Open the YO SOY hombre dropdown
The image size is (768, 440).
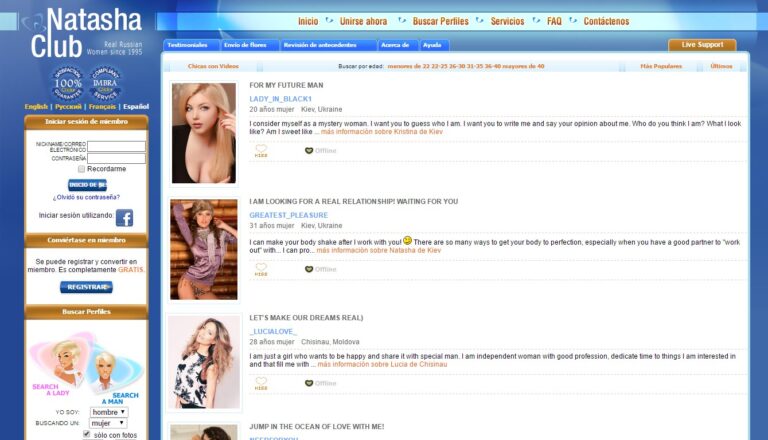coord(109,412)
